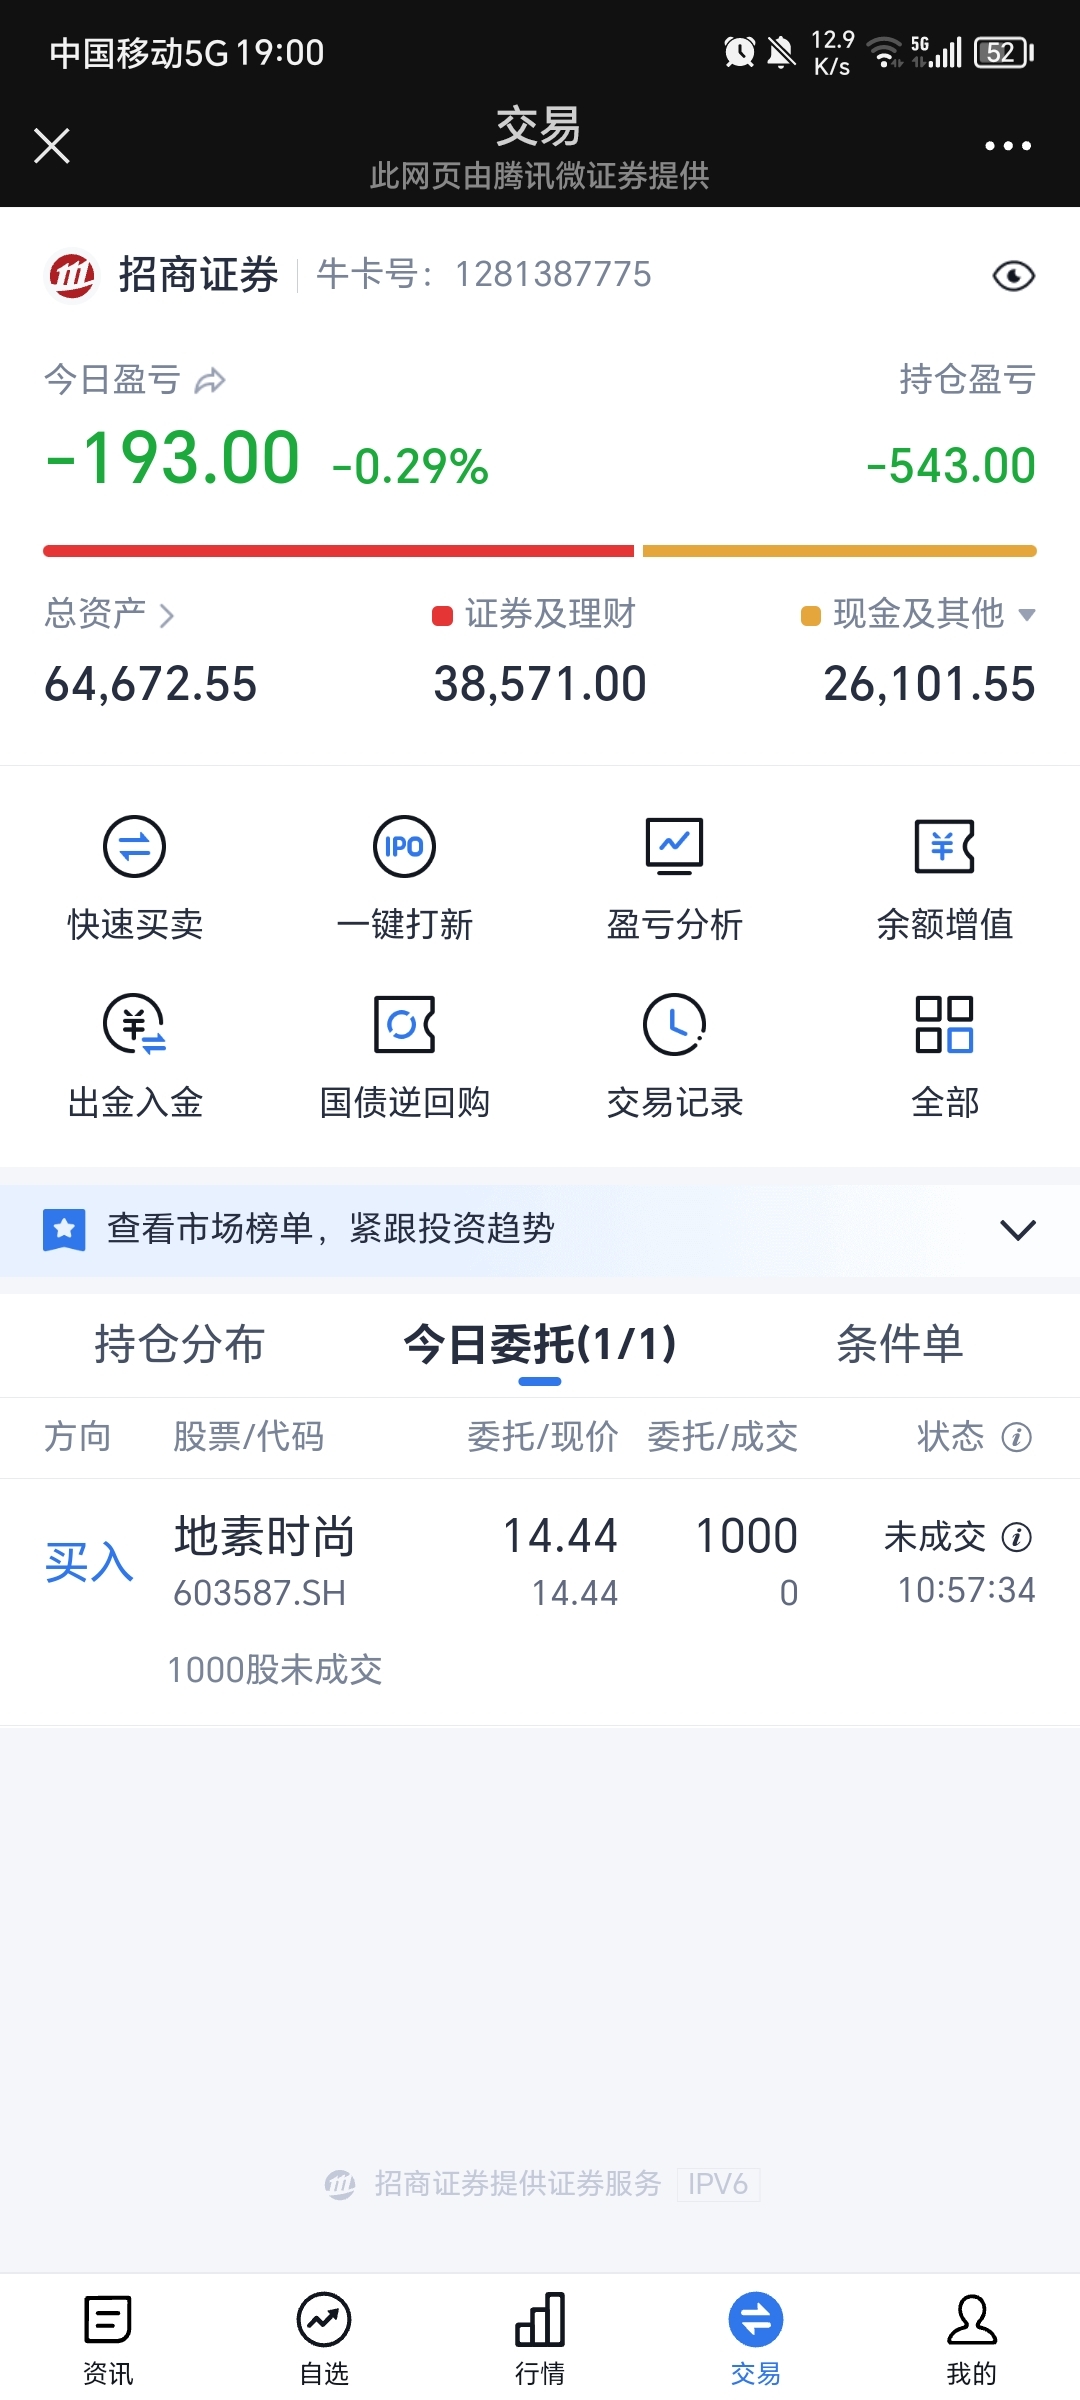The image size is (1080, 2400).
Task: Open 快速买卖 quick trade icon
Action: [x=135, y=847]
